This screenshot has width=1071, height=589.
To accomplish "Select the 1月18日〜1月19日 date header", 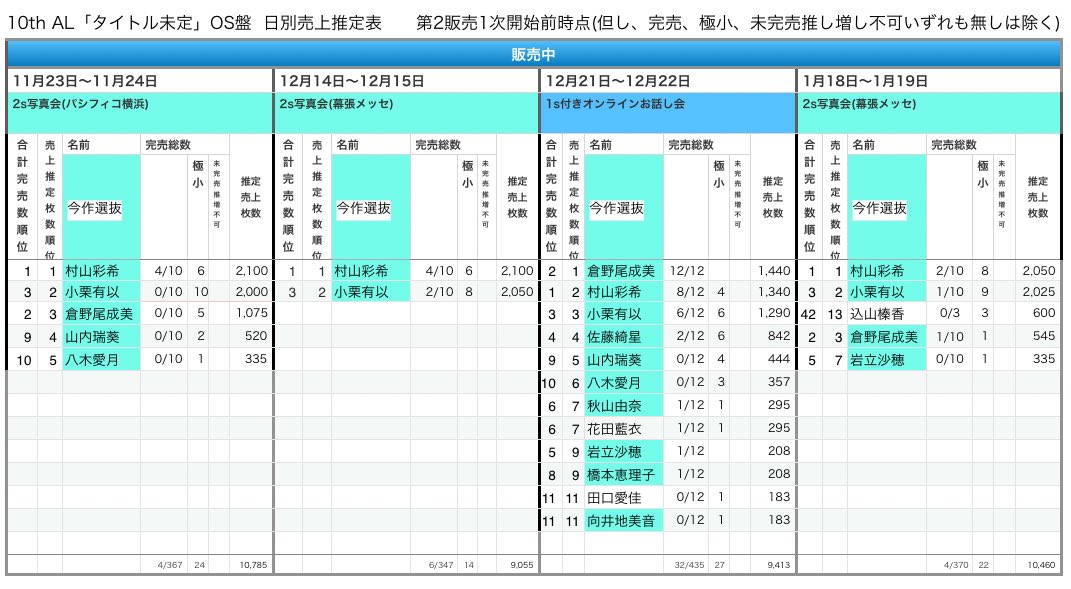I will pyautogui.click(x=865, y=81).
